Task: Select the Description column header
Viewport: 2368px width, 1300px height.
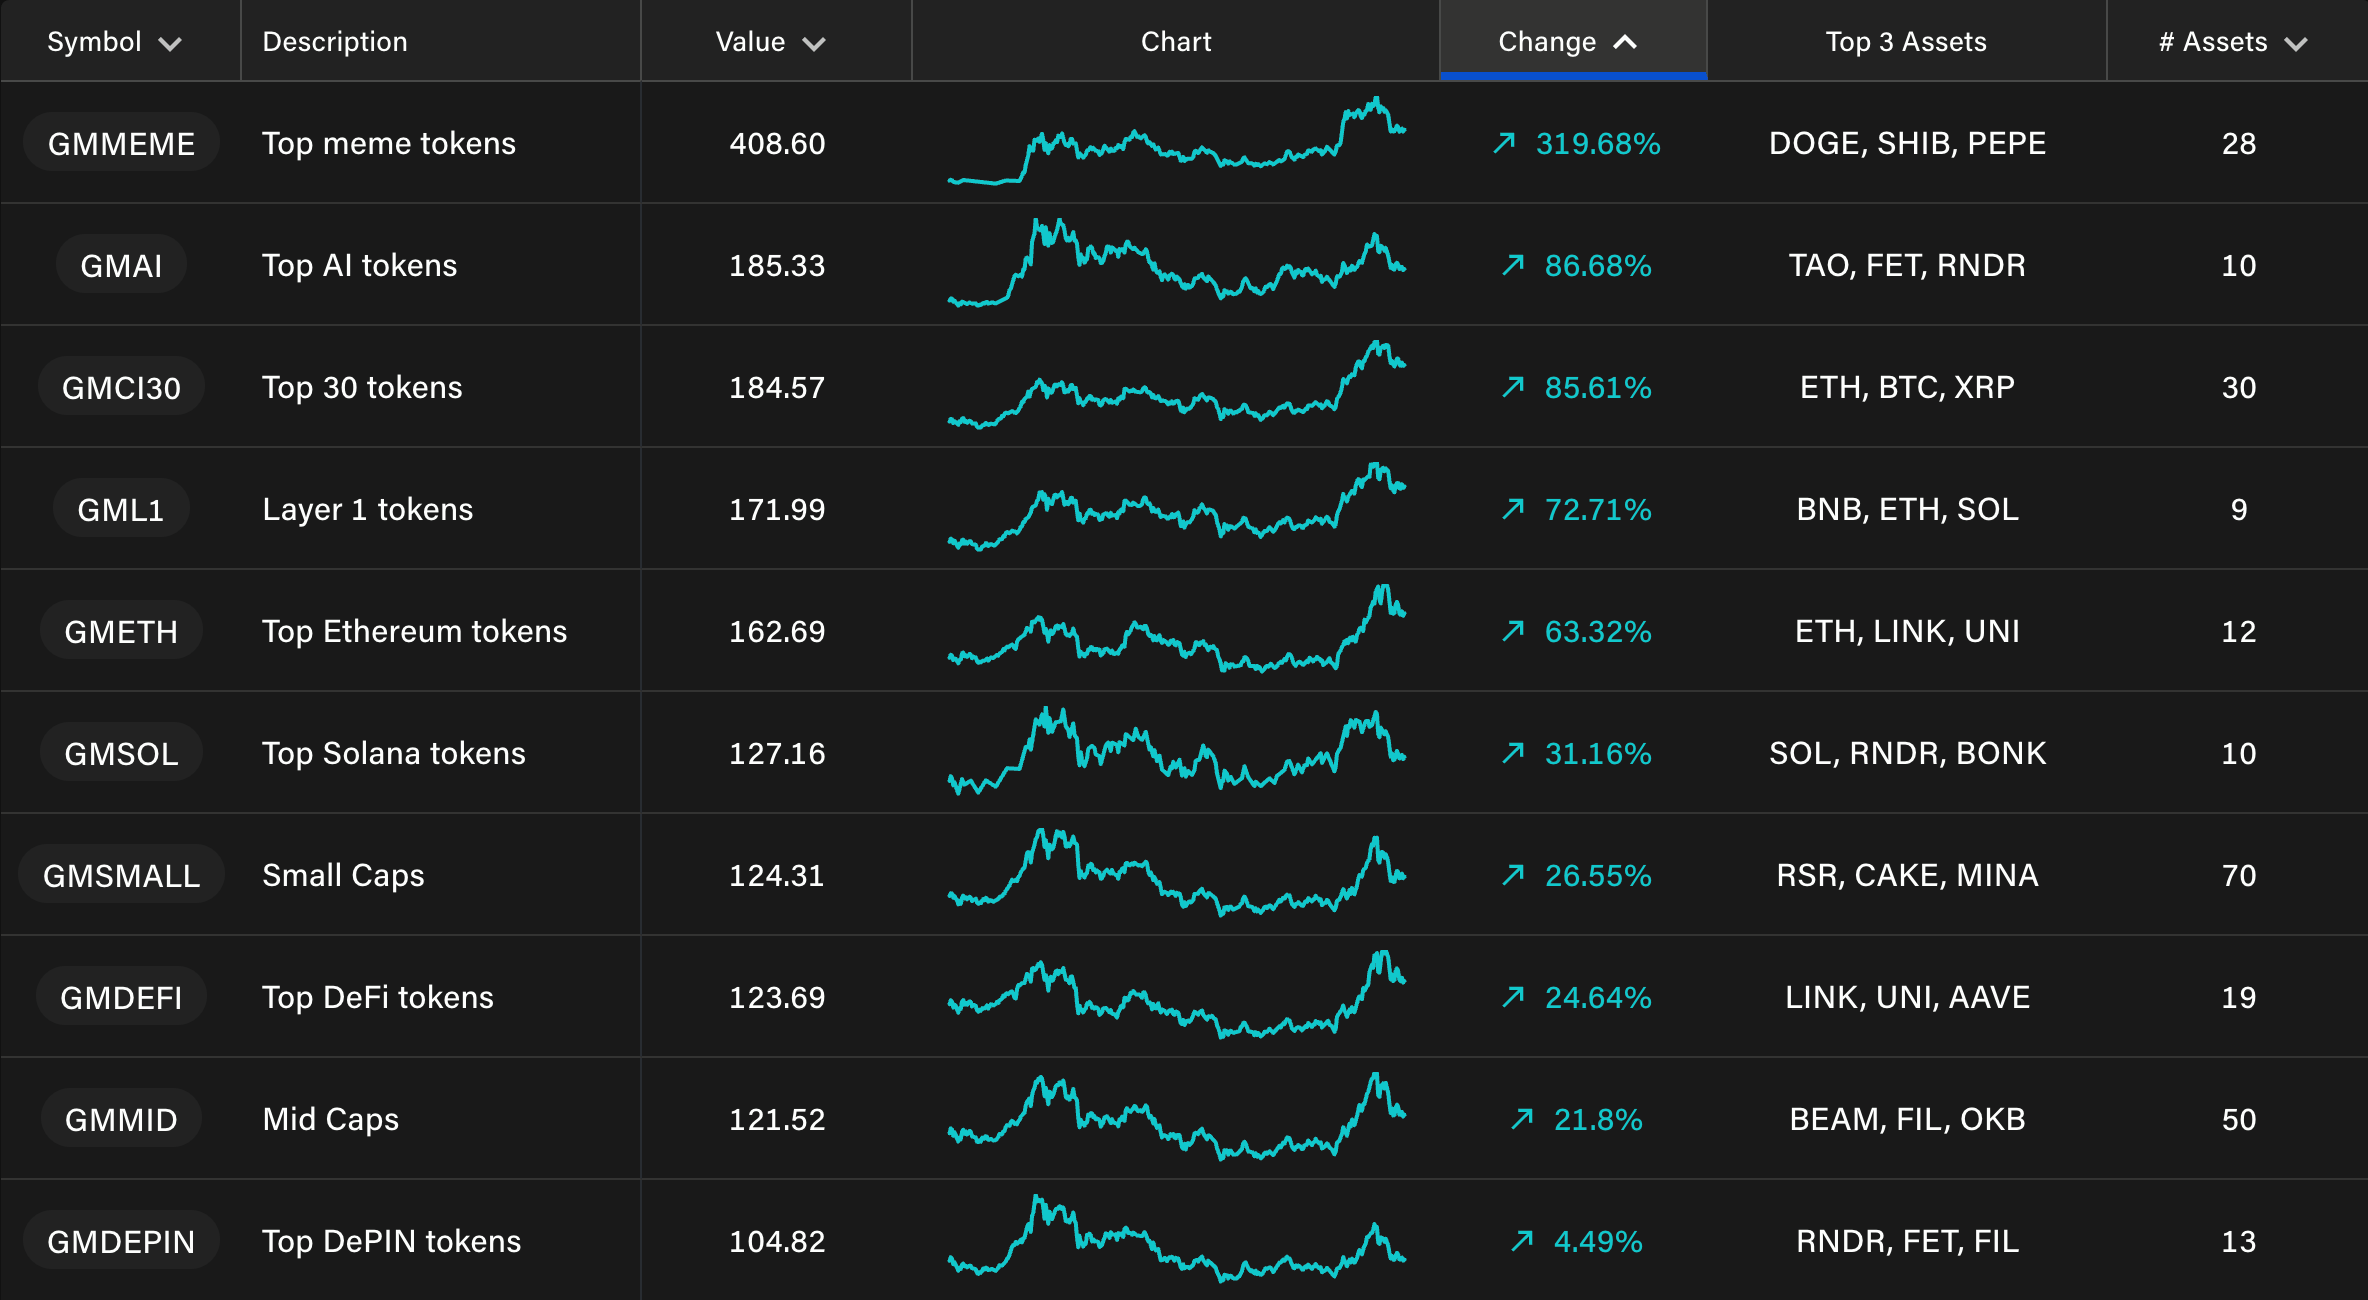Action: click(x=335, y=42)
